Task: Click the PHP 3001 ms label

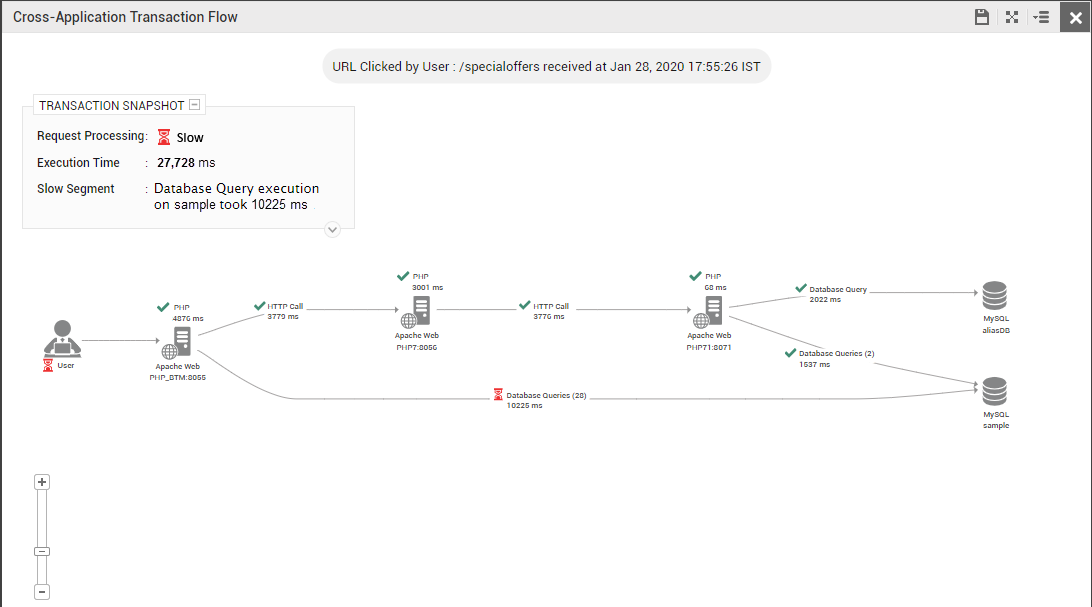Action: coord(428,282)
